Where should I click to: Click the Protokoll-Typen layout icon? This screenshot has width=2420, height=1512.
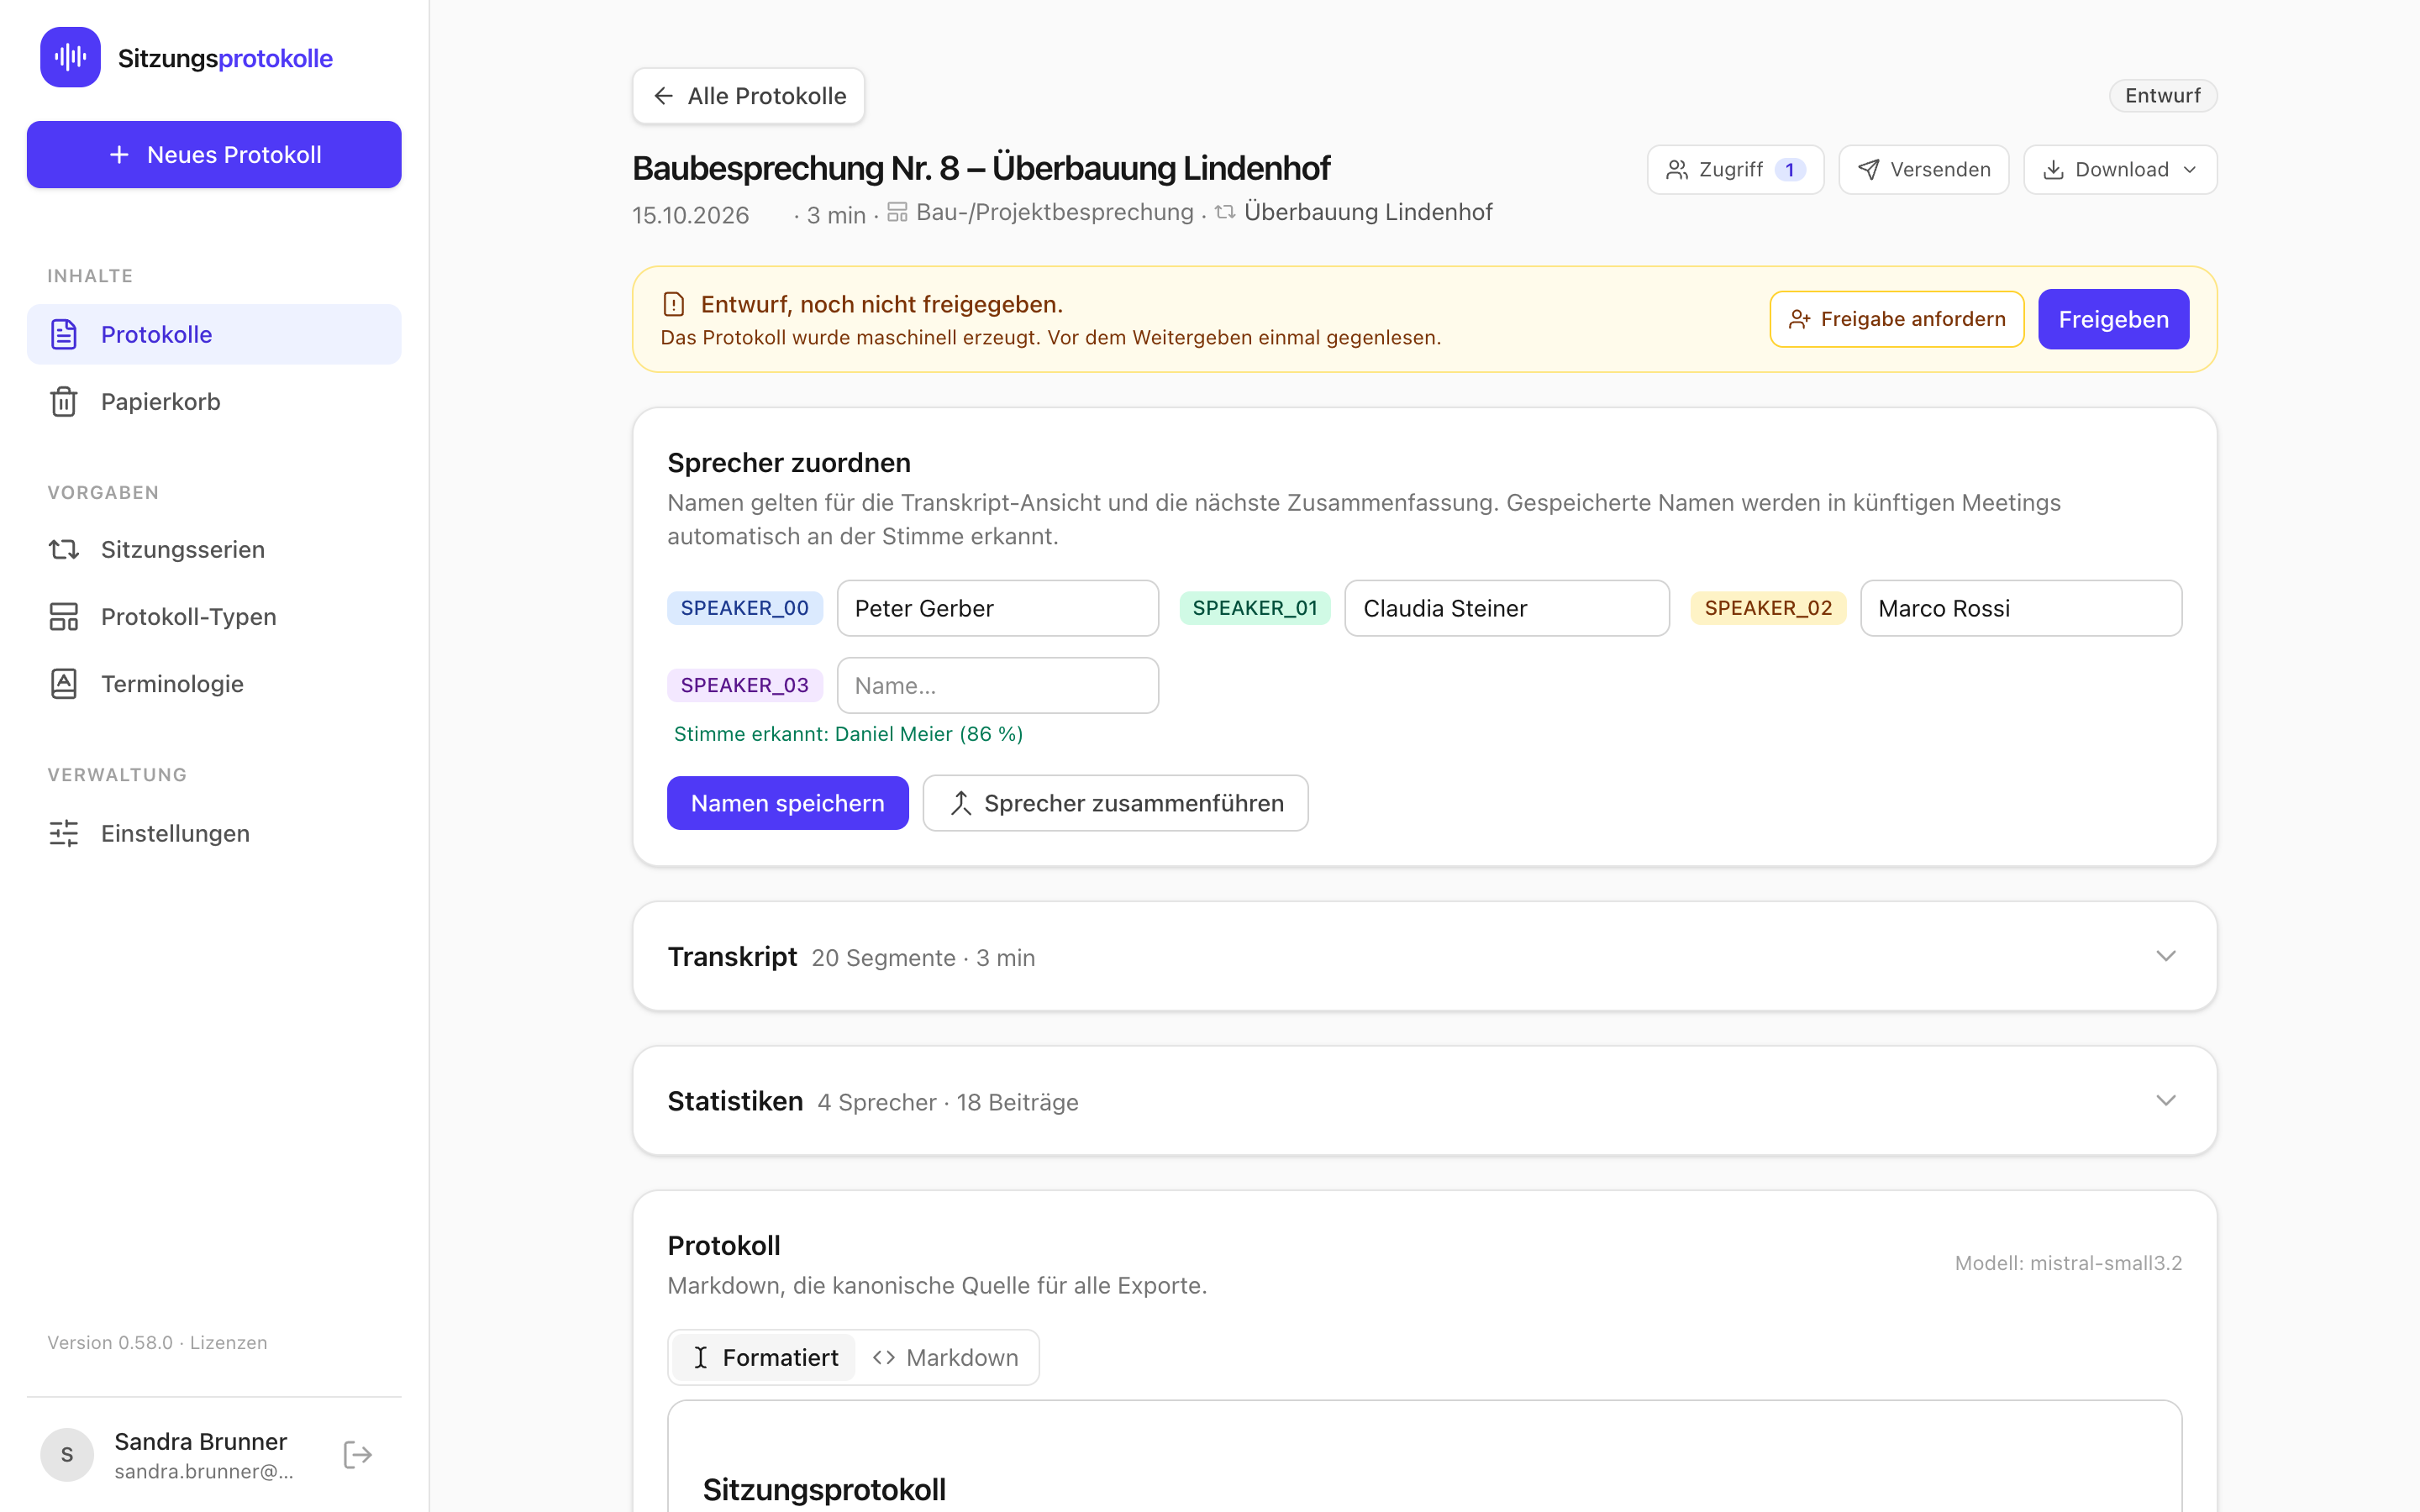(x=64, y=616)
